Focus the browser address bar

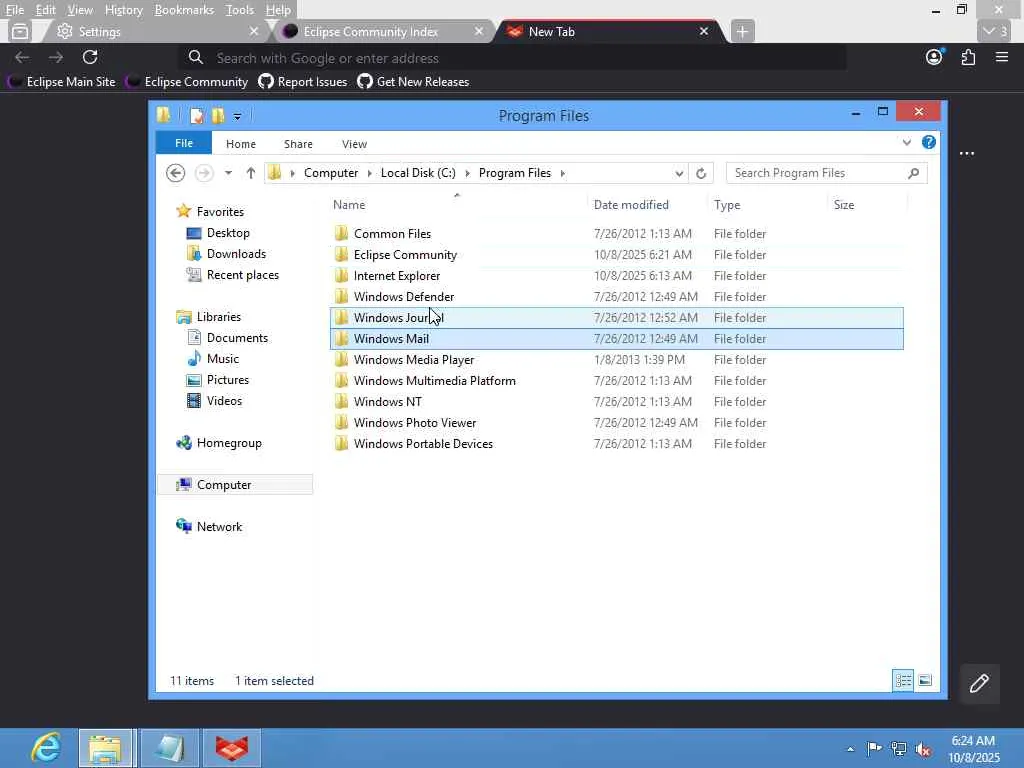(513, 57)
